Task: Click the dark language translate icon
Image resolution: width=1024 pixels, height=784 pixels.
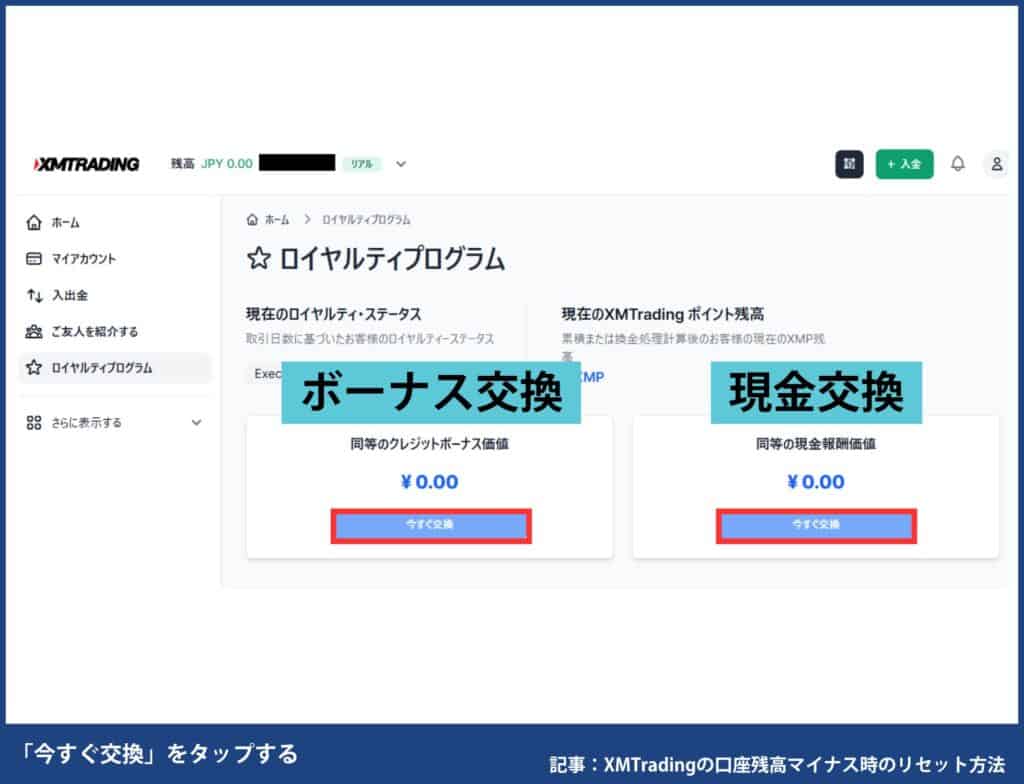Action: tap(849, 164)
